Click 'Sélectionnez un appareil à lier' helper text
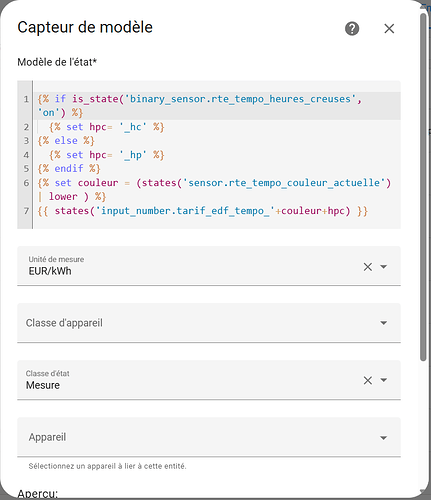The image size is (431, 500). click(107, 466)
